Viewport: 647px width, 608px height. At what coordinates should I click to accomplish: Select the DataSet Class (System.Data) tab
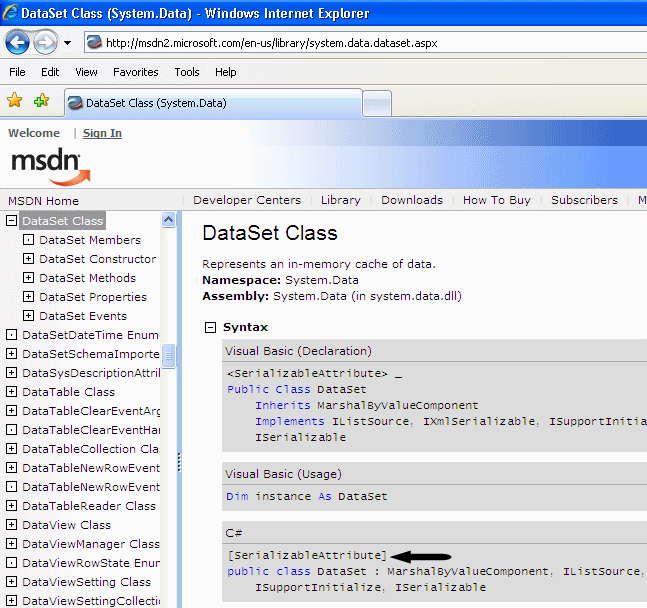click(x=213, y=103)
